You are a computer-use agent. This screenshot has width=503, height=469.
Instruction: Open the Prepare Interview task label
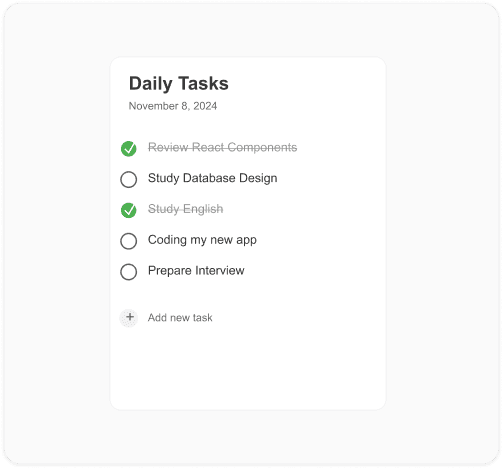click(196, 271)
